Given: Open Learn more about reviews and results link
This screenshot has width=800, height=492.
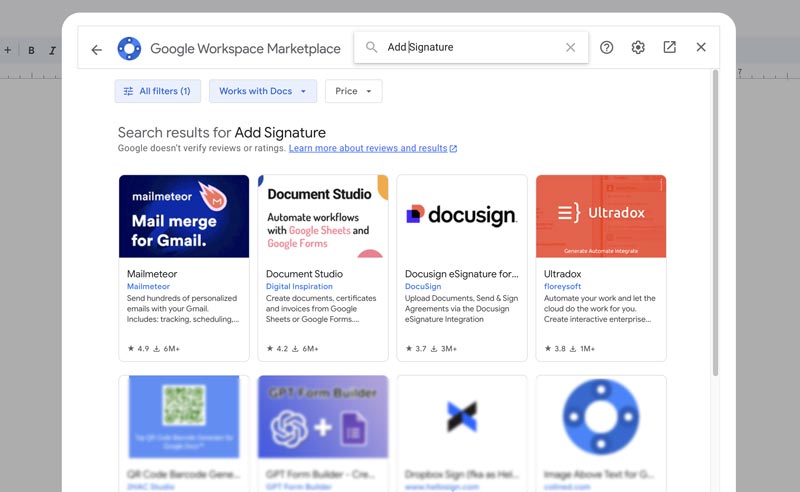Looking at the screenshot, I should [x=373, y=148].
